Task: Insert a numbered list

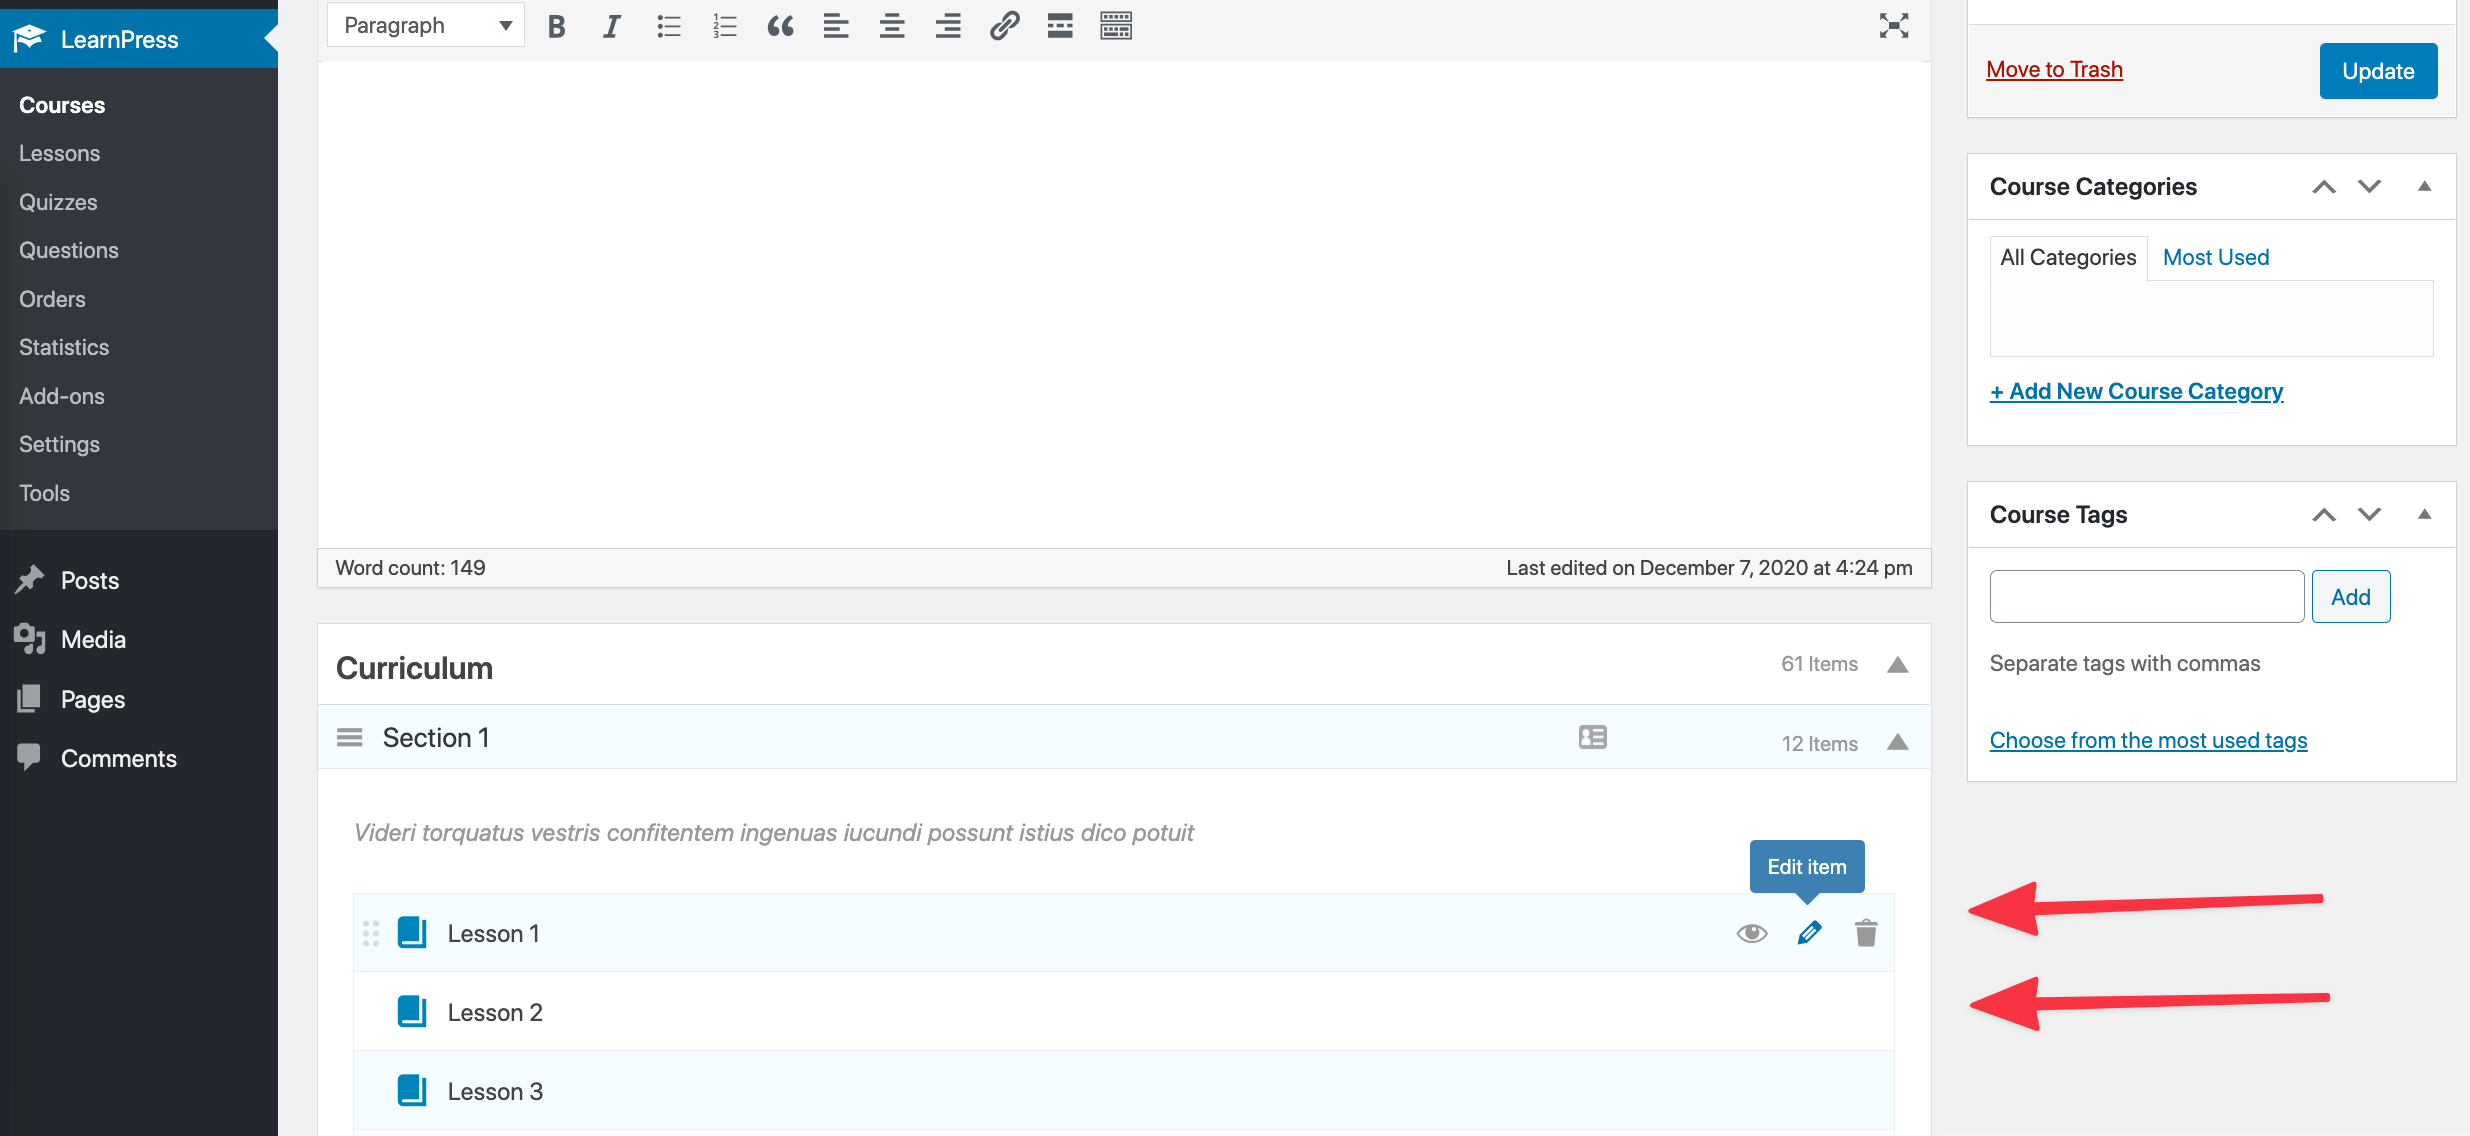Action: [724, 26]
